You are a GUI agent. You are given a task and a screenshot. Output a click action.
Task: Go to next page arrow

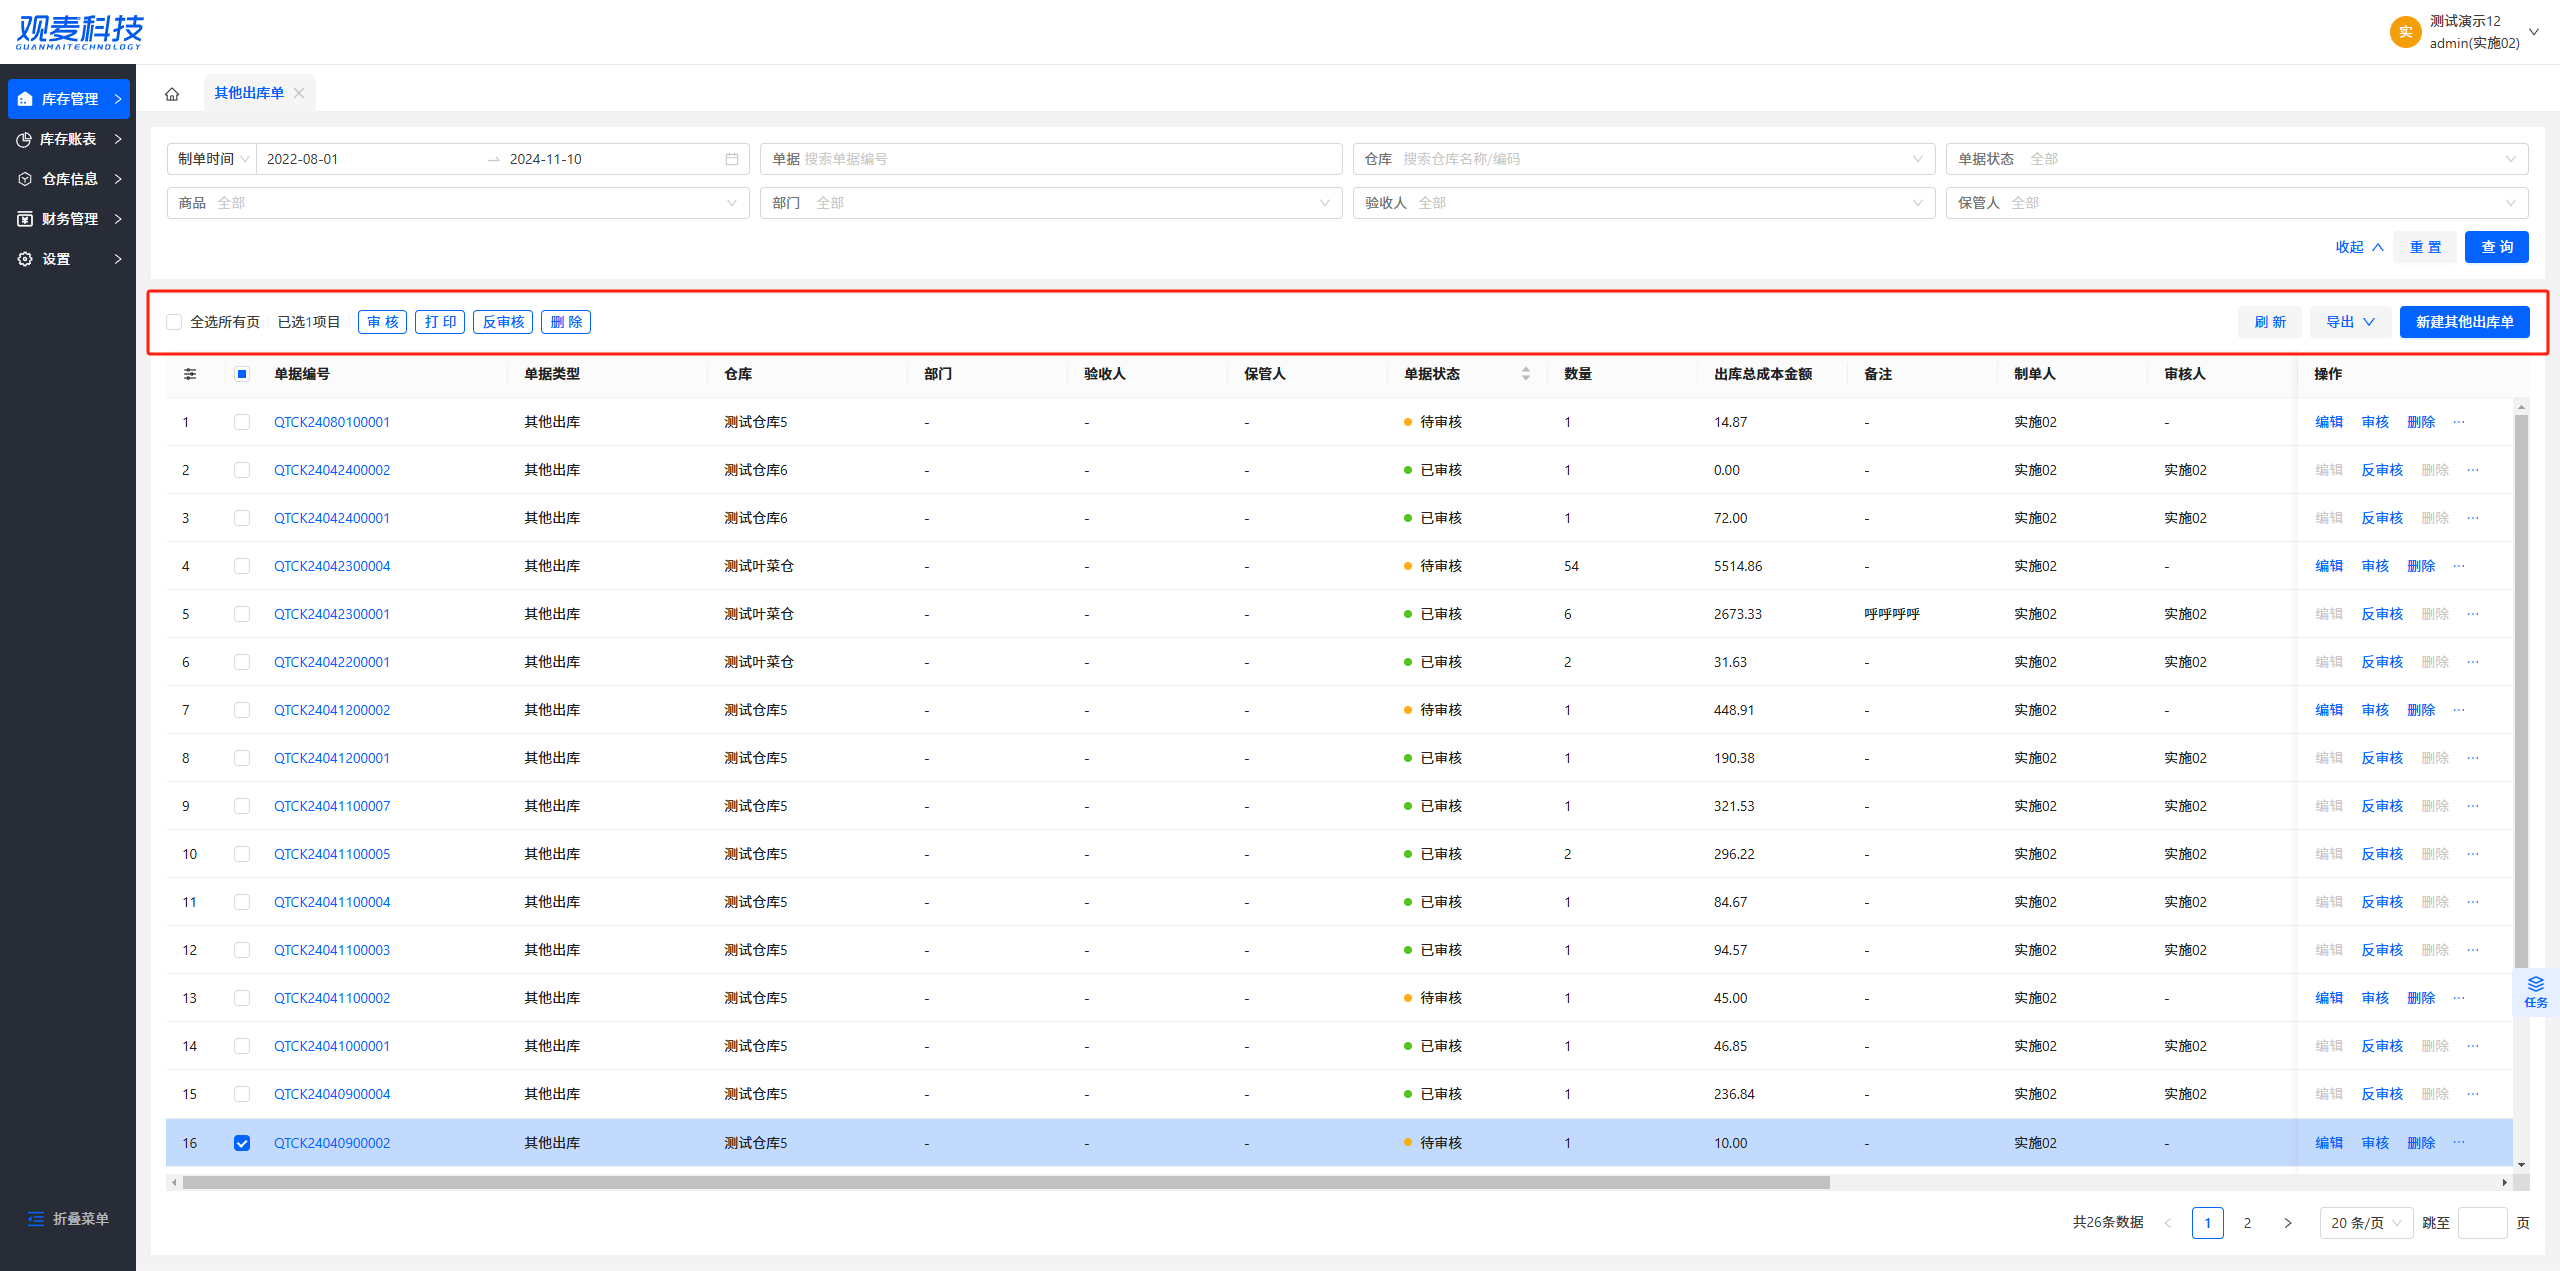[2287, 1223]
